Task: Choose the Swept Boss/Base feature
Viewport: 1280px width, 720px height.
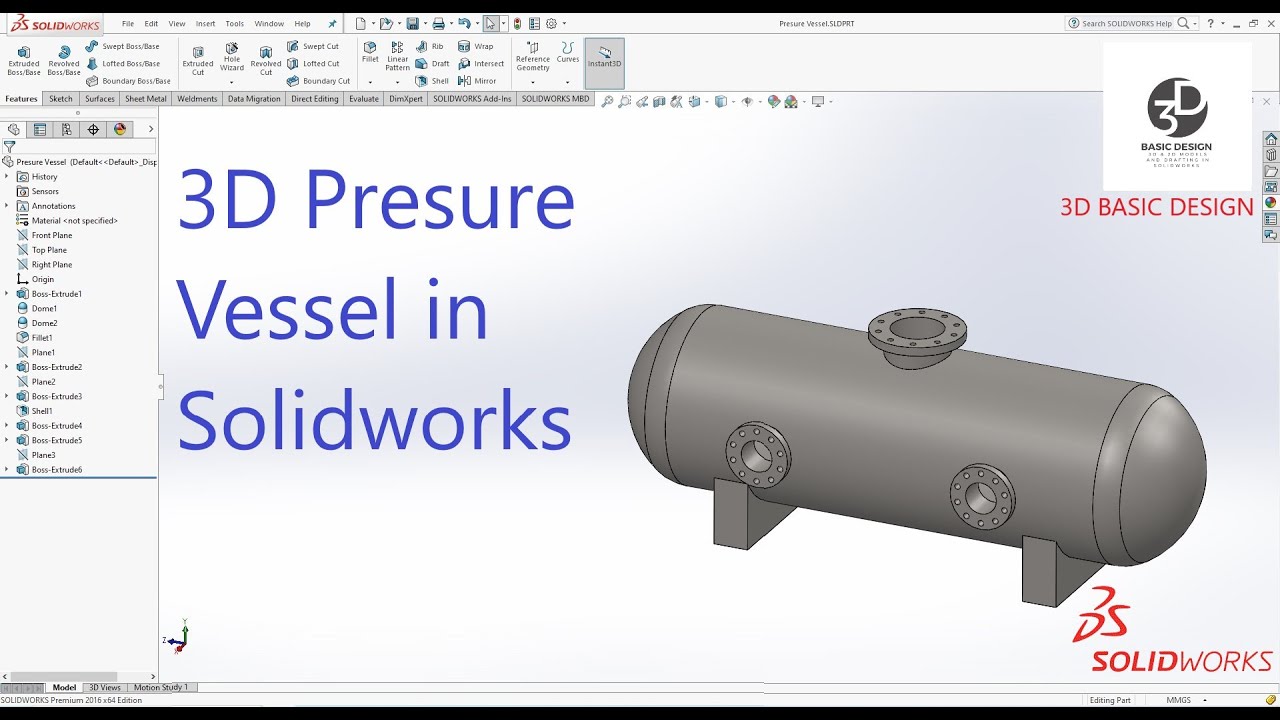Action: 122,46
